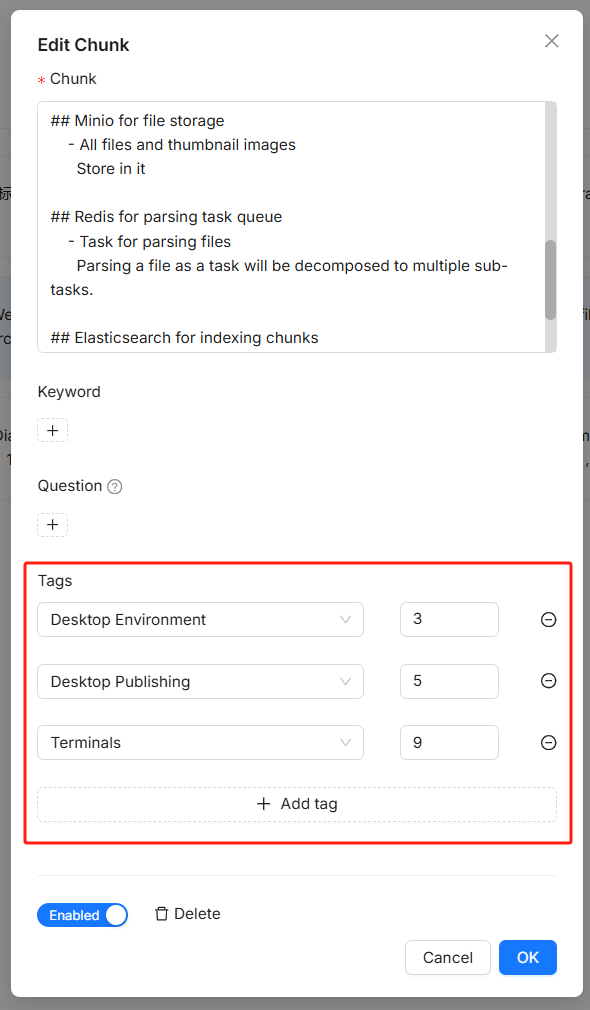Open the Terminals tag dropdown
The image size is (590, 1010).
click(200, 743)
